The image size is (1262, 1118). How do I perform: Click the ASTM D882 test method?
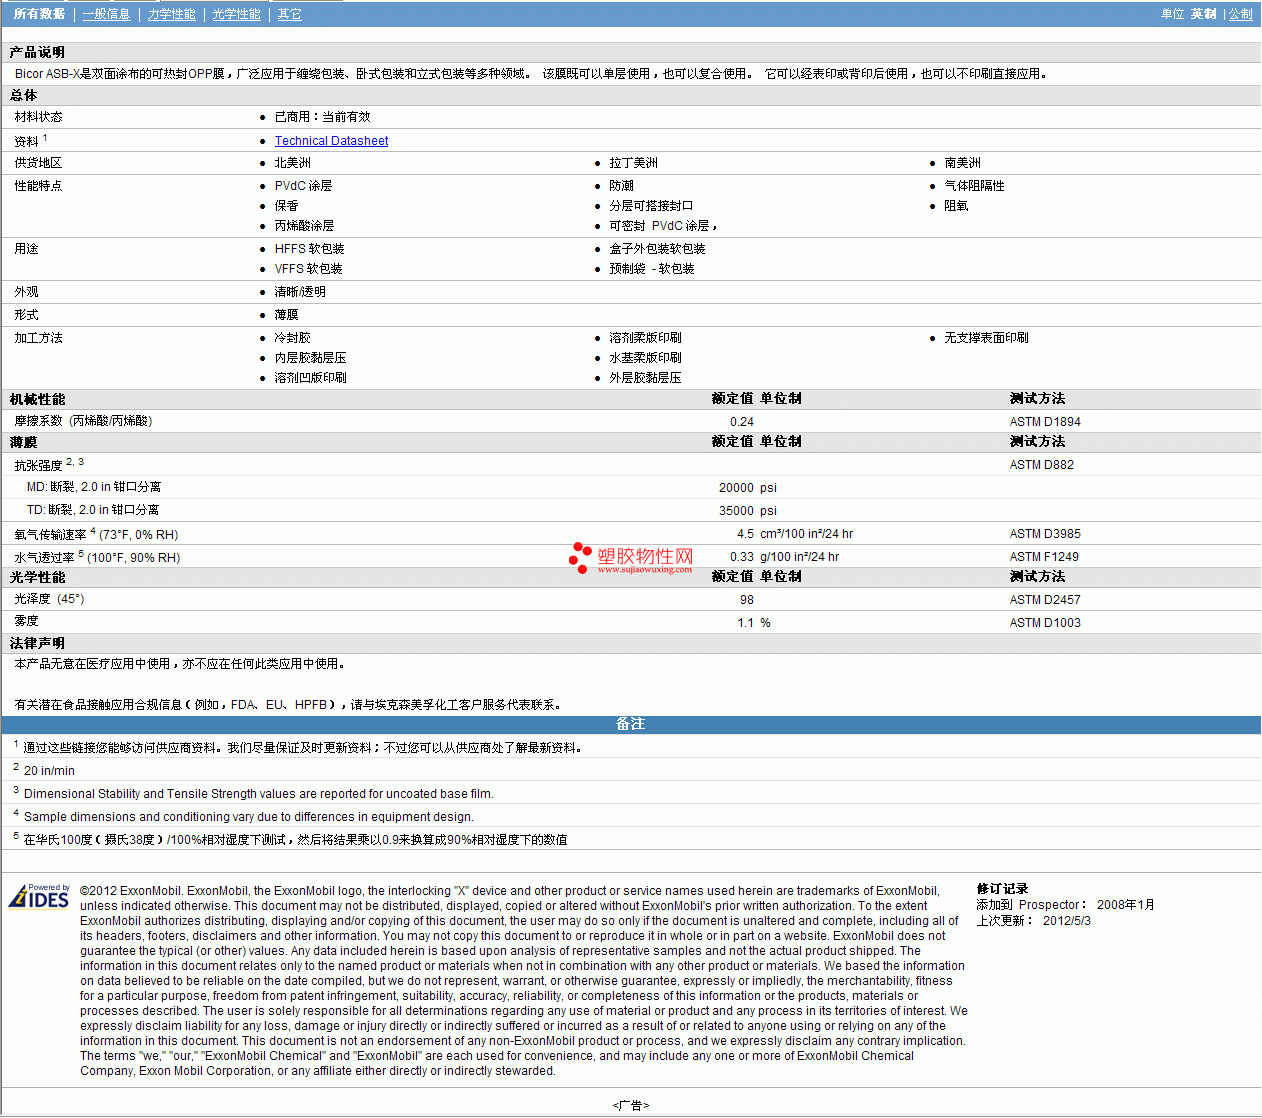click(x=1042, y=465)
